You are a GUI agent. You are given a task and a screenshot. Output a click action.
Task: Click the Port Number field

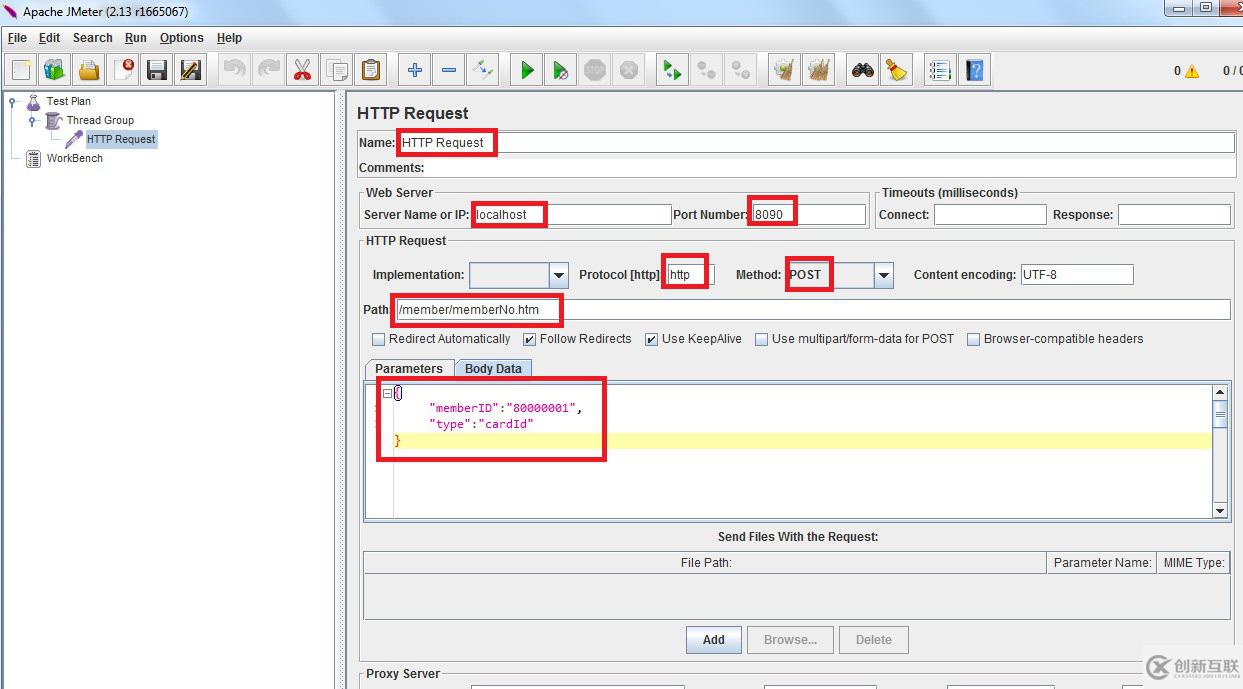(808, 215)
